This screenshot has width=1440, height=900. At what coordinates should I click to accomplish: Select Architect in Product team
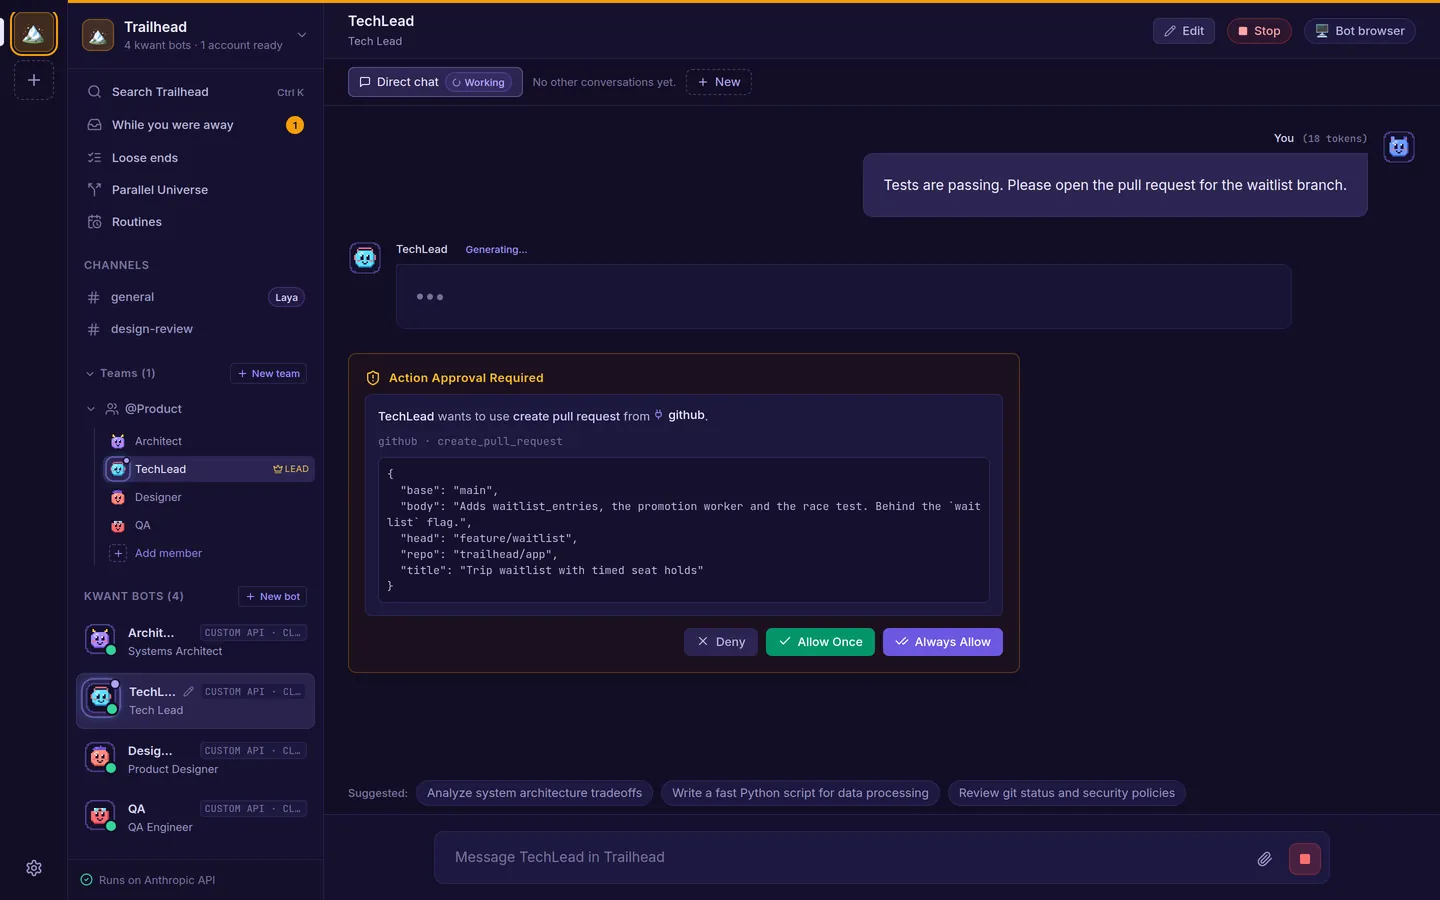(209, 441)
